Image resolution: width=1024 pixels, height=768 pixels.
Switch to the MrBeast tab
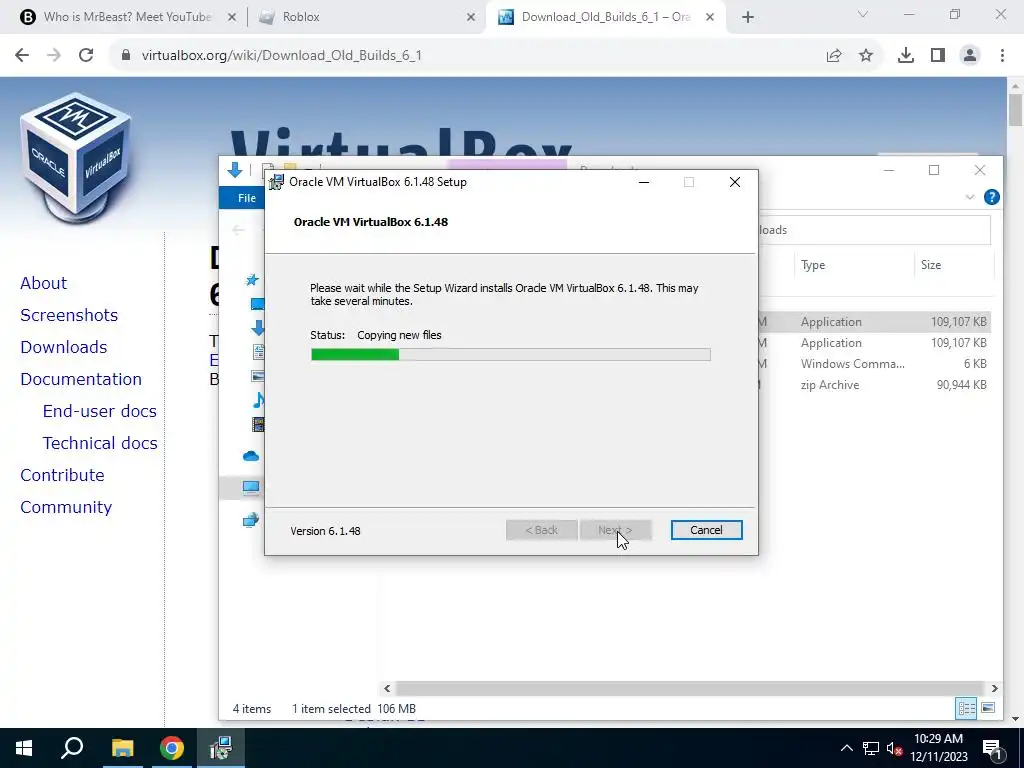(x=127, y=17)
